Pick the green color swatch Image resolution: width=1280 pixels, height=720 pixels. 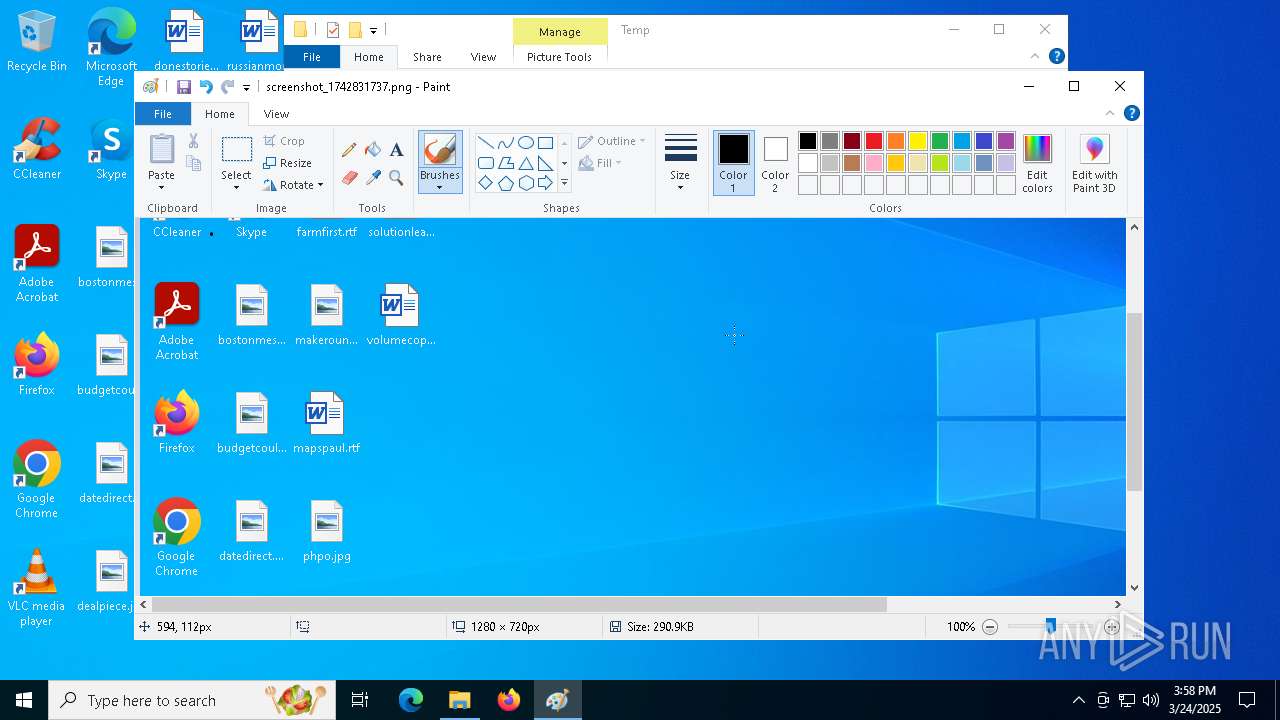[940, 141]
